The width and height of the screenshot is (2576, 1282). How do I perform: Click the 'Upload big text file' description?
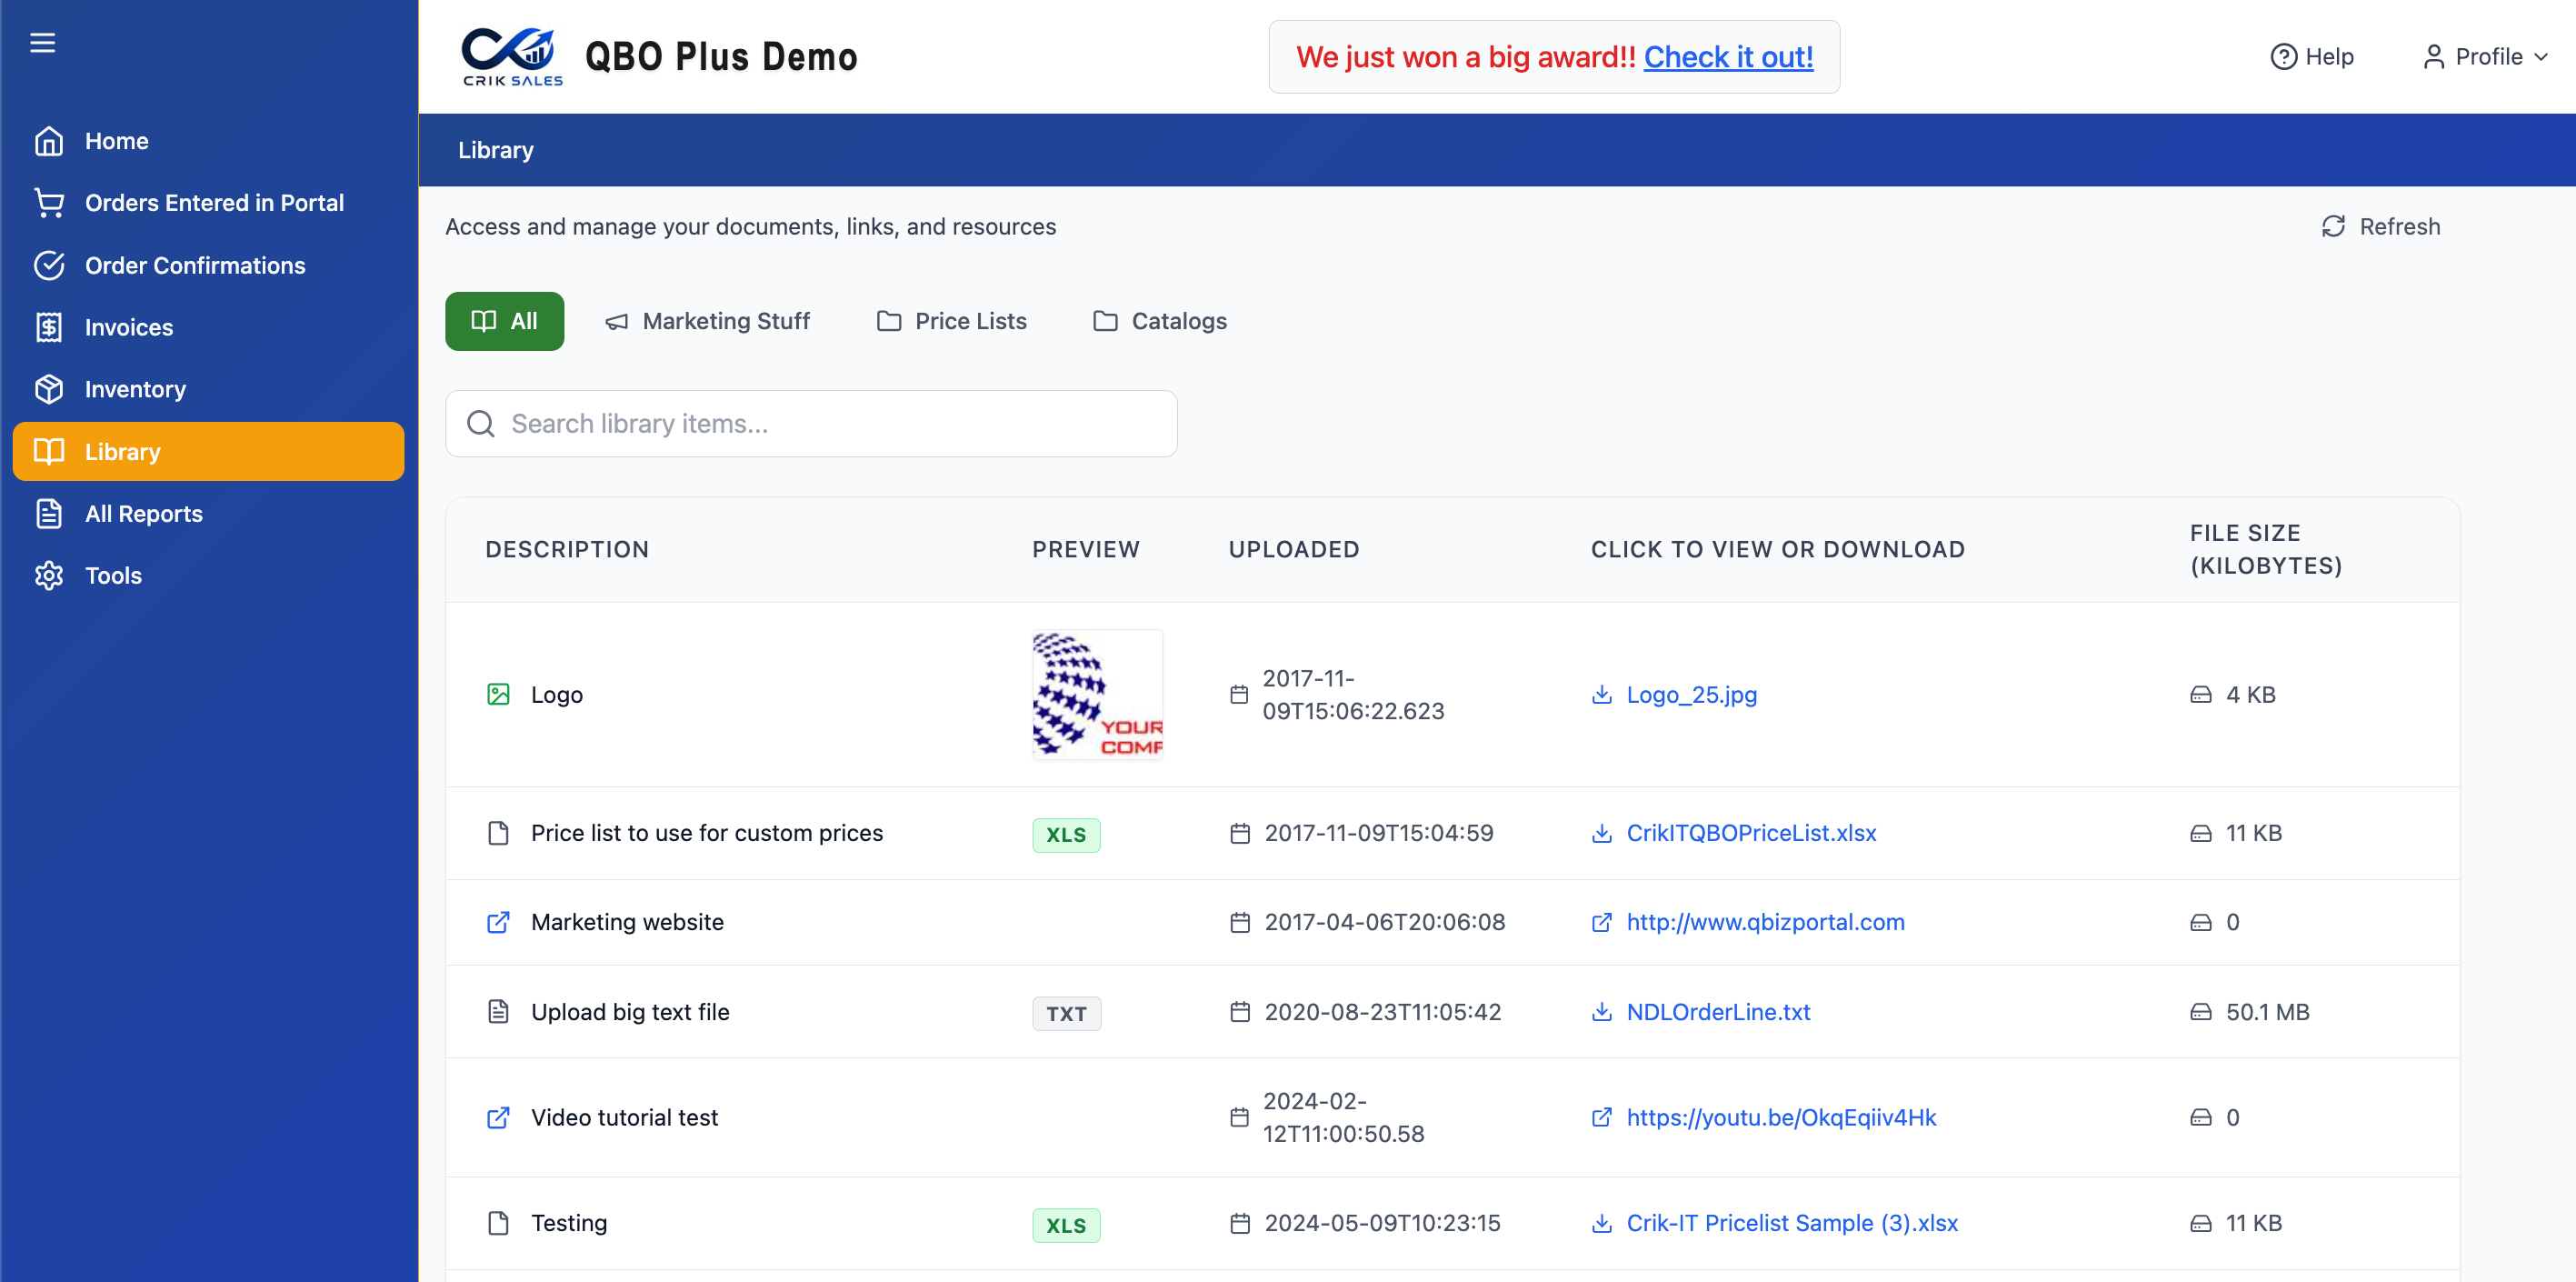630,1012
